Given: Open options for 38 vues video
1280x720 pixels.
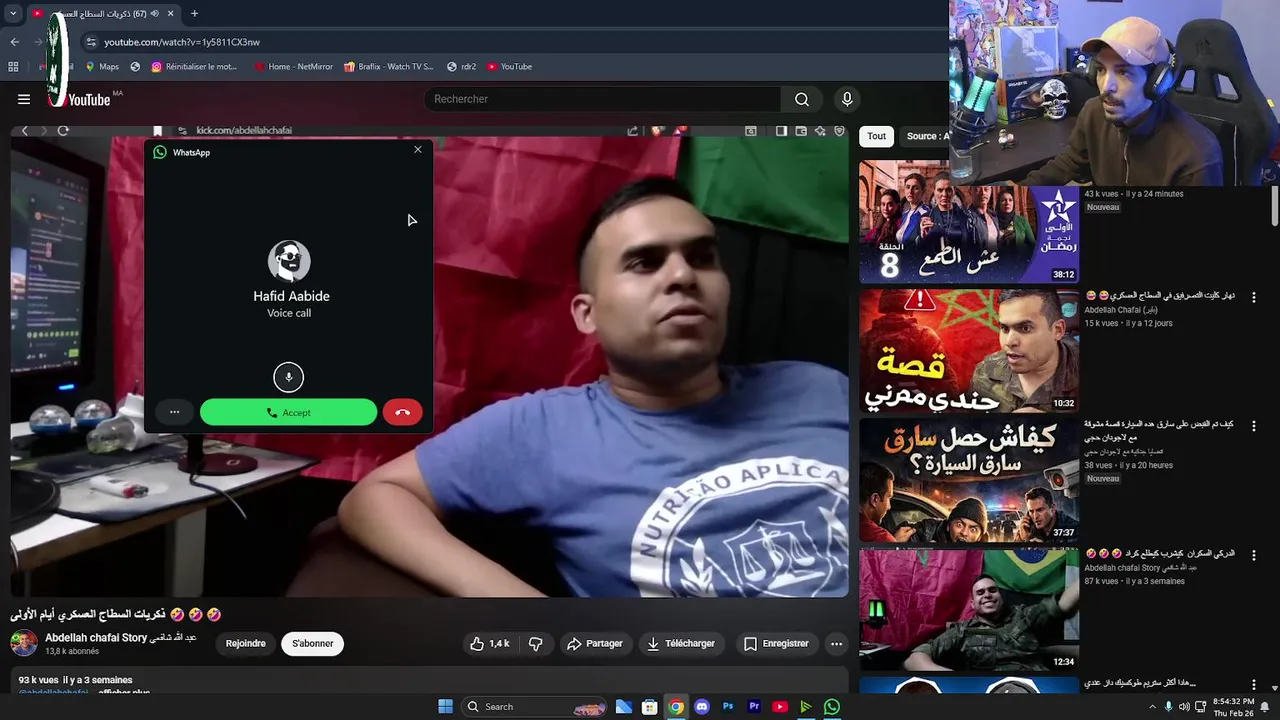Looking at the screenshot, I should [x=1254, y=426].
